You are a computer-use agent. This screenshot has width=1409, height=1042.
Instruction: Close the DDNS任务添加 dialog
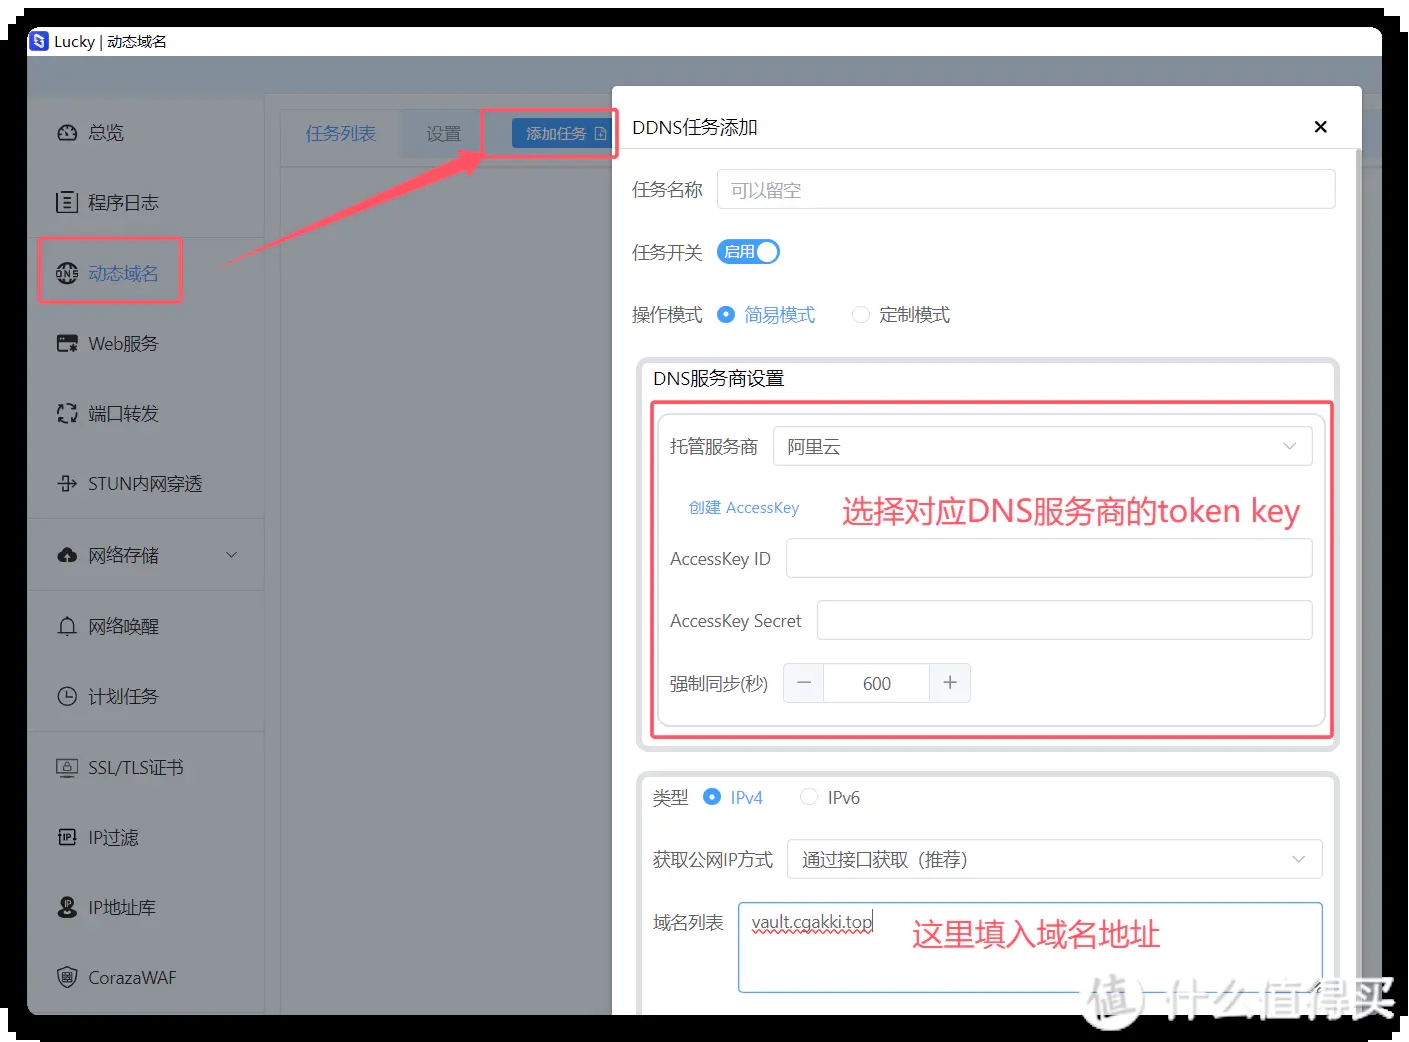point(1320,127)
